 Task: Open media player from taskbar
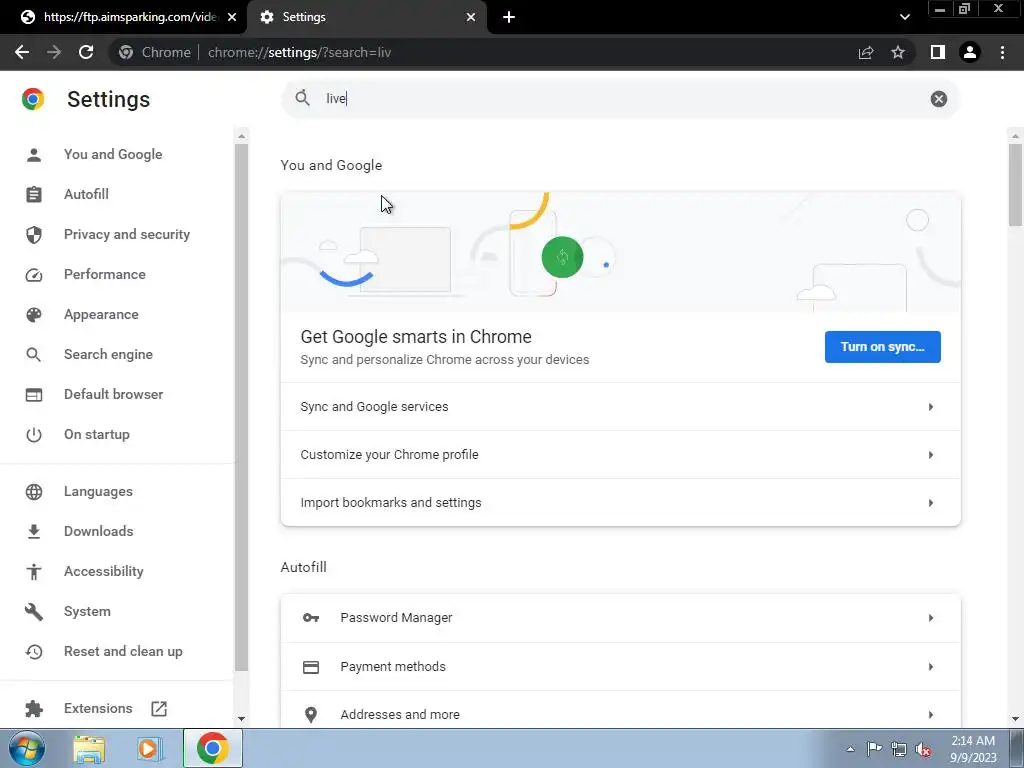pyautogui.click(x=150, y=749)
